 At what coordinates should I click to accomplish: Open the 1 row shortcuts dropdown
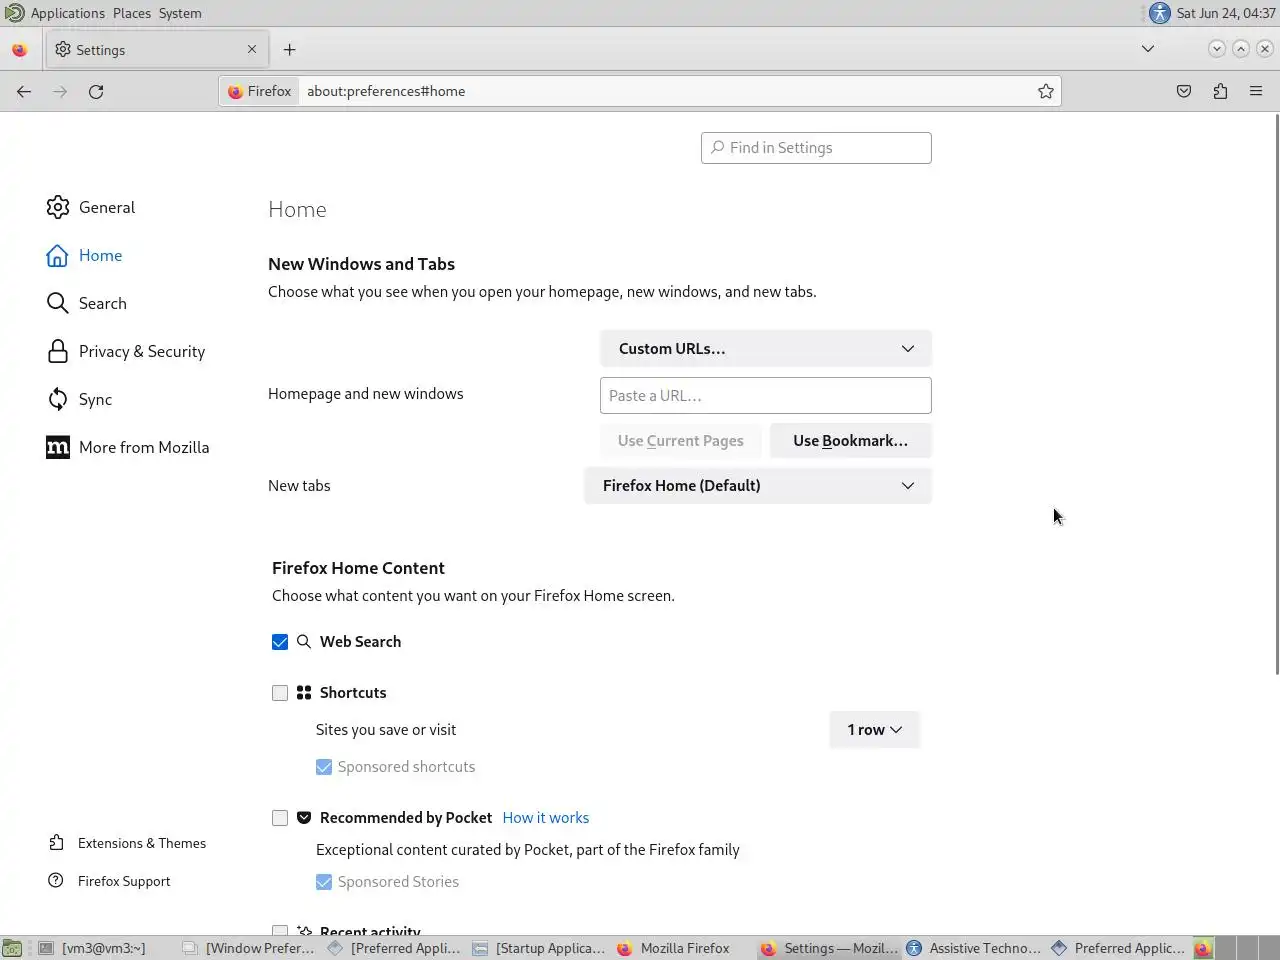click(875, 729)
